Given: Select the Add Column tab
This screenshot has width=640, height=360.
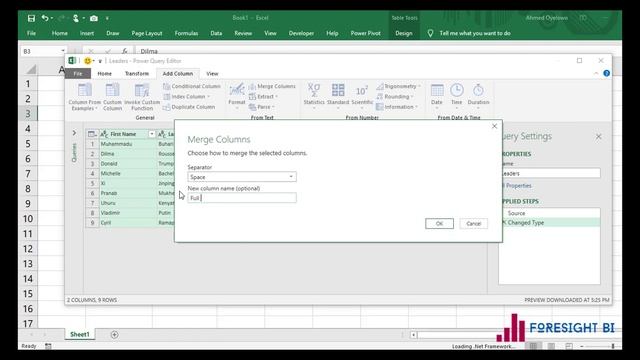Looking at the screenshot, I should [x=178, y=73].
